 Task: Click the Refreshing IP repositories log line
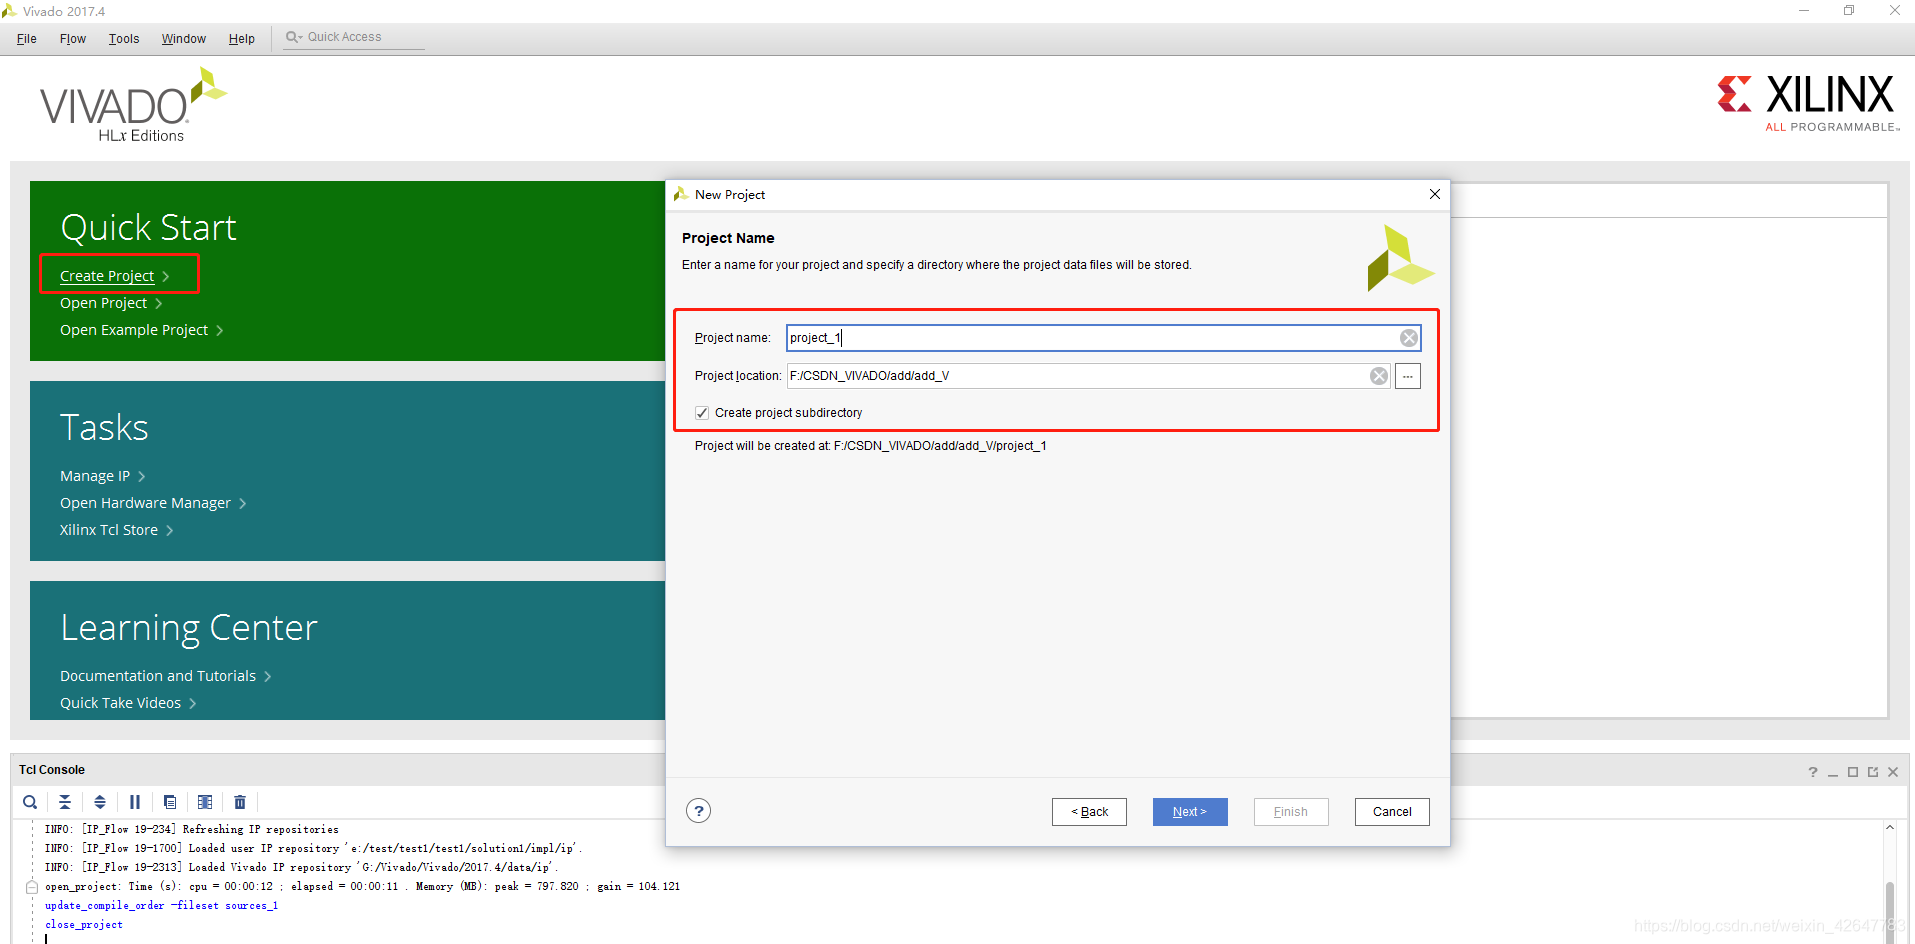point(191,830)
